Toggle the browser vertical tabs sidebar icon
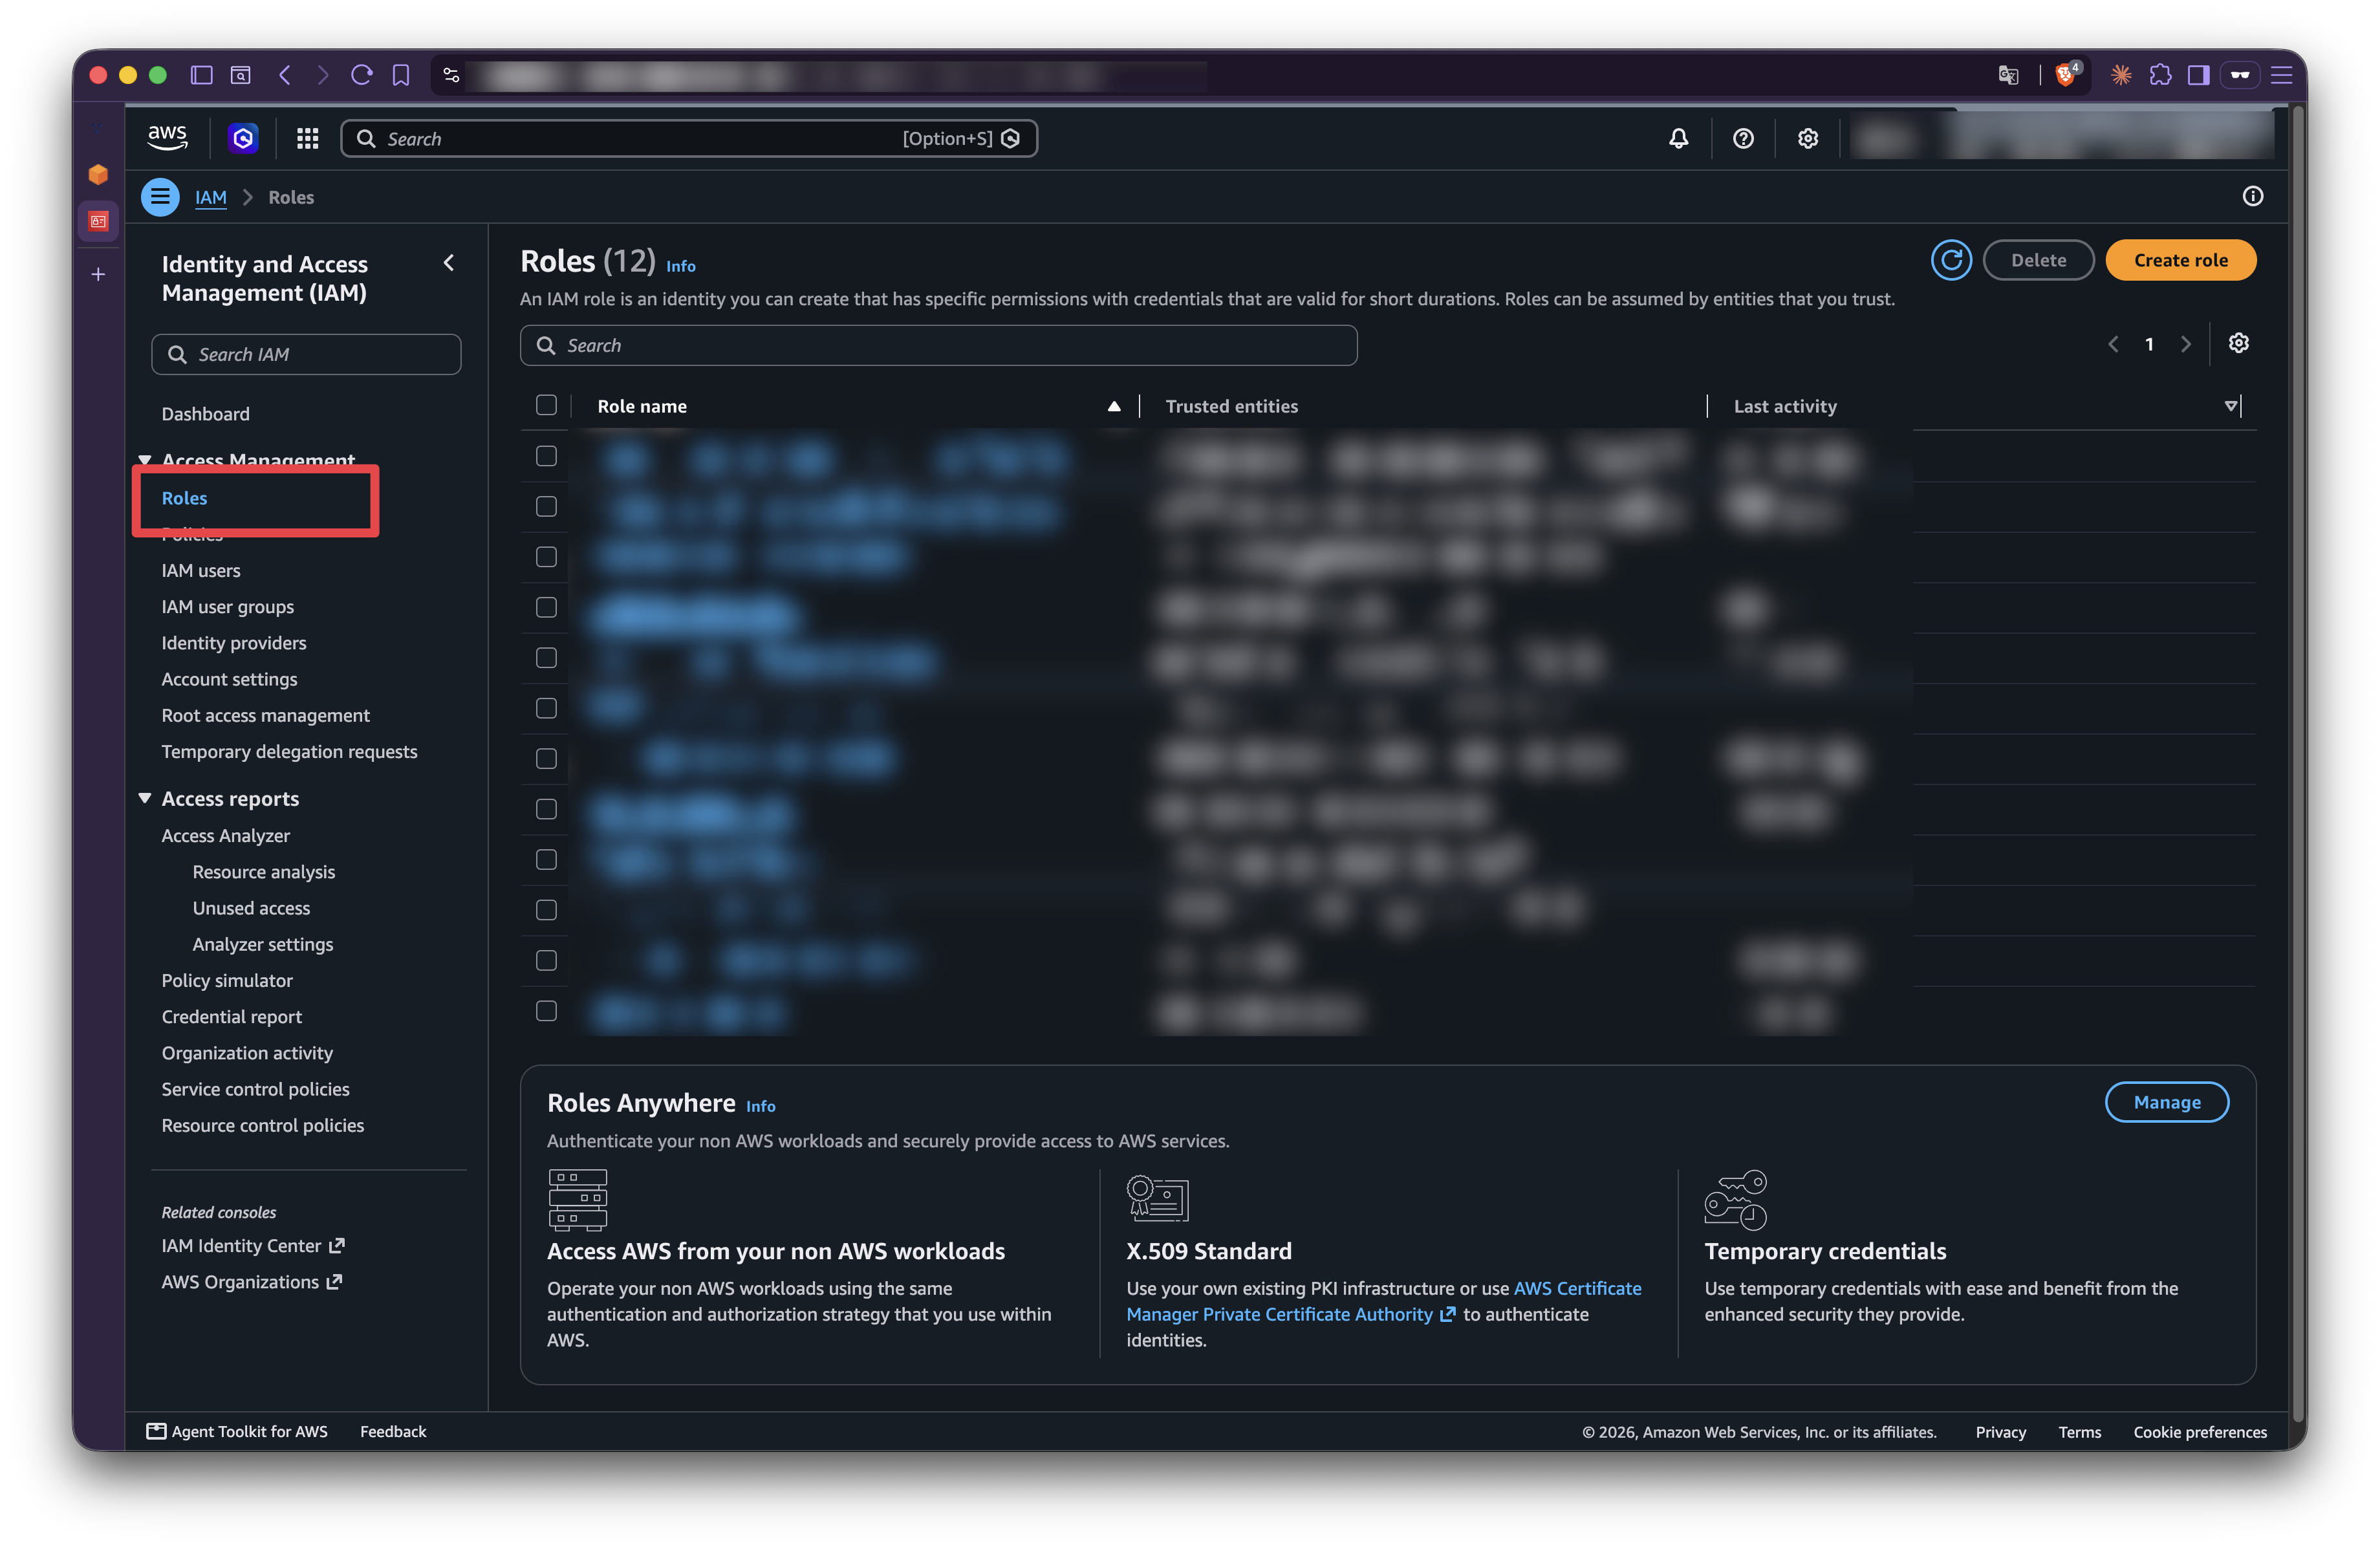Image resolution: width=2380 pixels, height=1547 pixels. 202,75
